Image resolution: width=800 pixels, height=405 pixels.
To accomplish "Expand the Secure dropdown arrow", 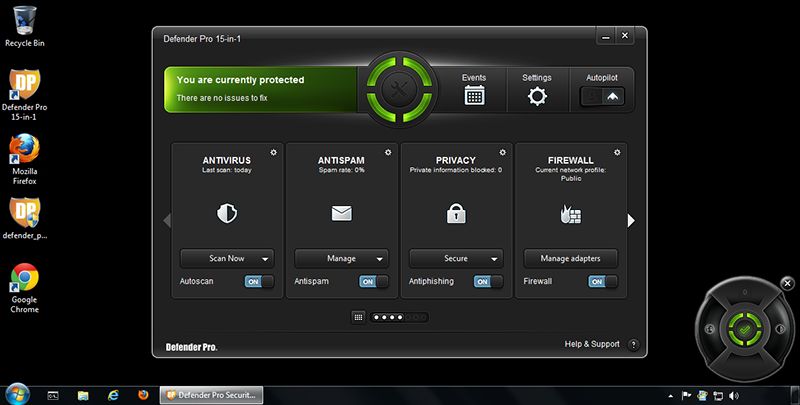I will 494,259.
